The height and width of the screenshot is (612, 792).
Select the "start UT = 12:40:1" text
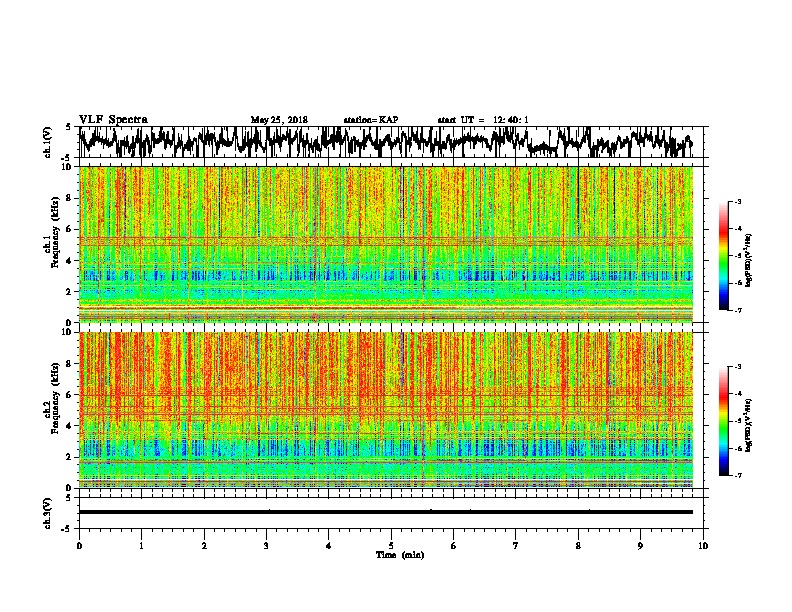[x=483, y=120]
